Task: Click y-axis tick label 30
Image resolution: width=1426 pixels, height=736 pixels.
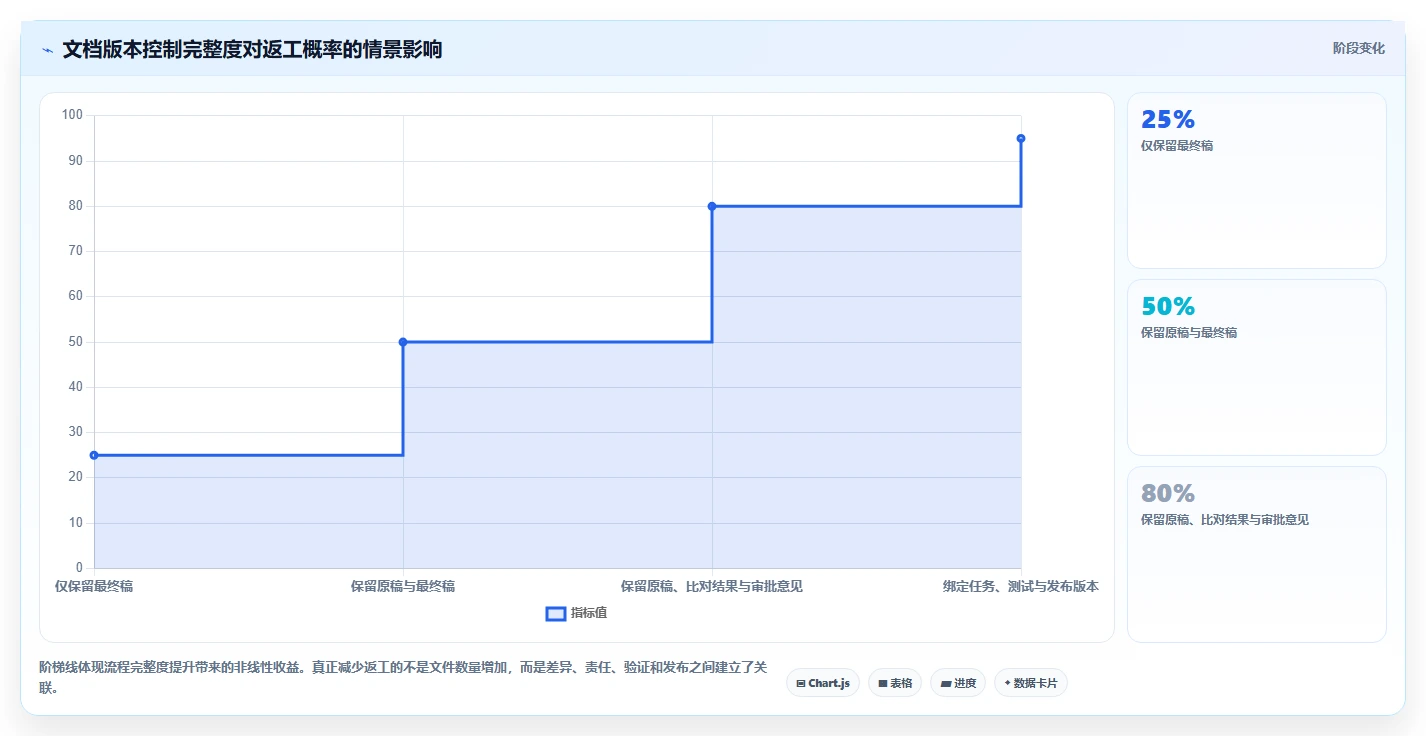Action: tap(75, 432)
